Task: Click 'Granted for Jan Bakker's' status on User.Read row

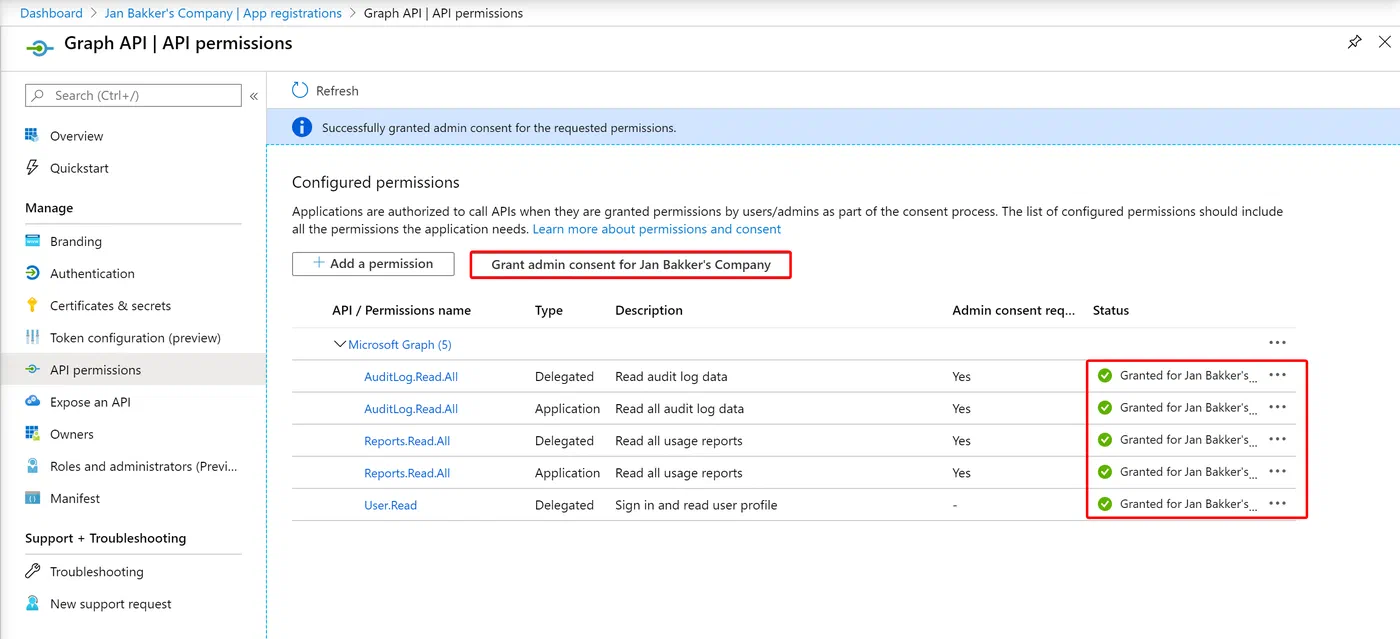Action: (1188, 504)
